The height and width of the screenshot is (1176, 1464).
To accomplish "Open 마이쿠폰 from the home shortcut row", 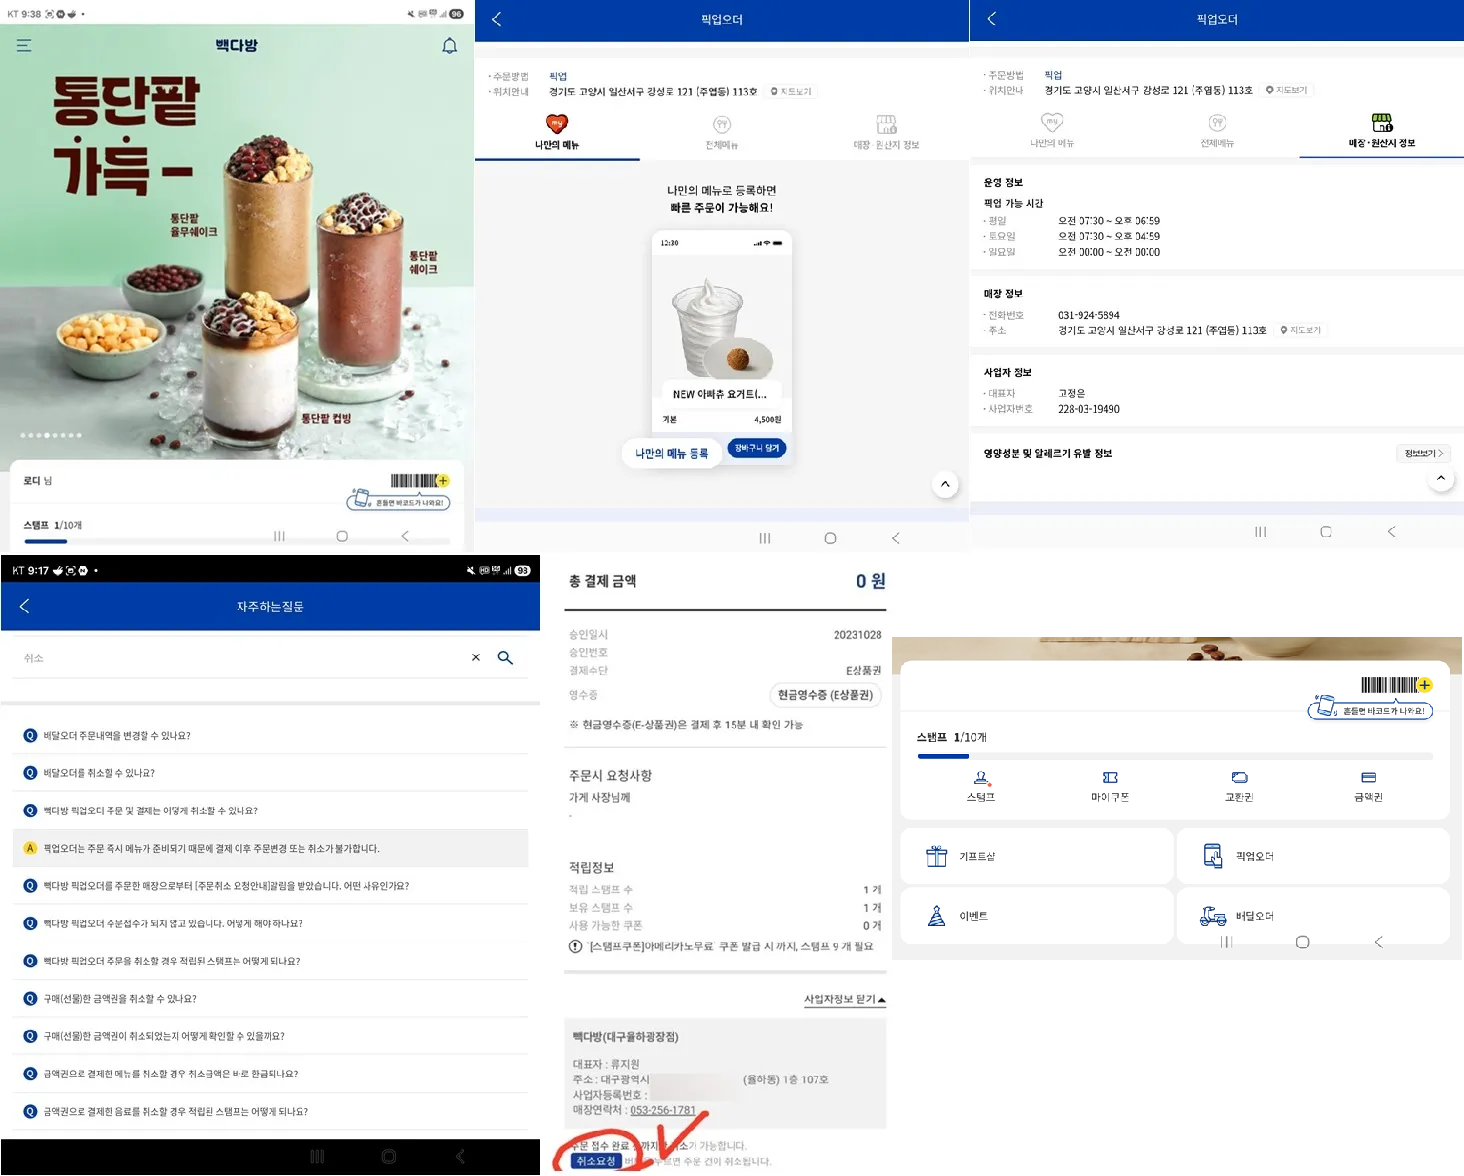I will 1110,786.
